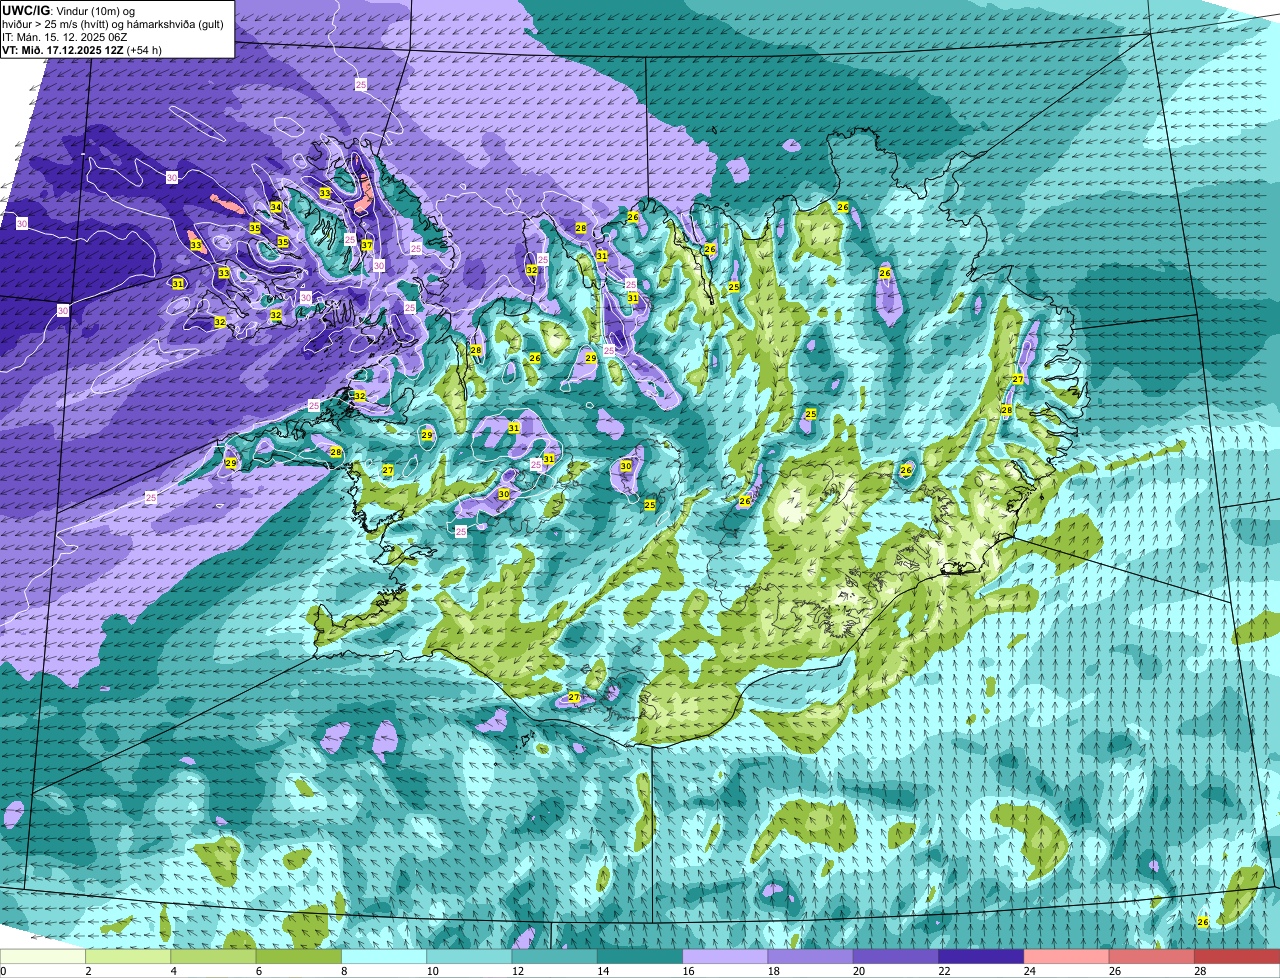
Task: Click the yellow gust label "37"
Action: point(367,245)
